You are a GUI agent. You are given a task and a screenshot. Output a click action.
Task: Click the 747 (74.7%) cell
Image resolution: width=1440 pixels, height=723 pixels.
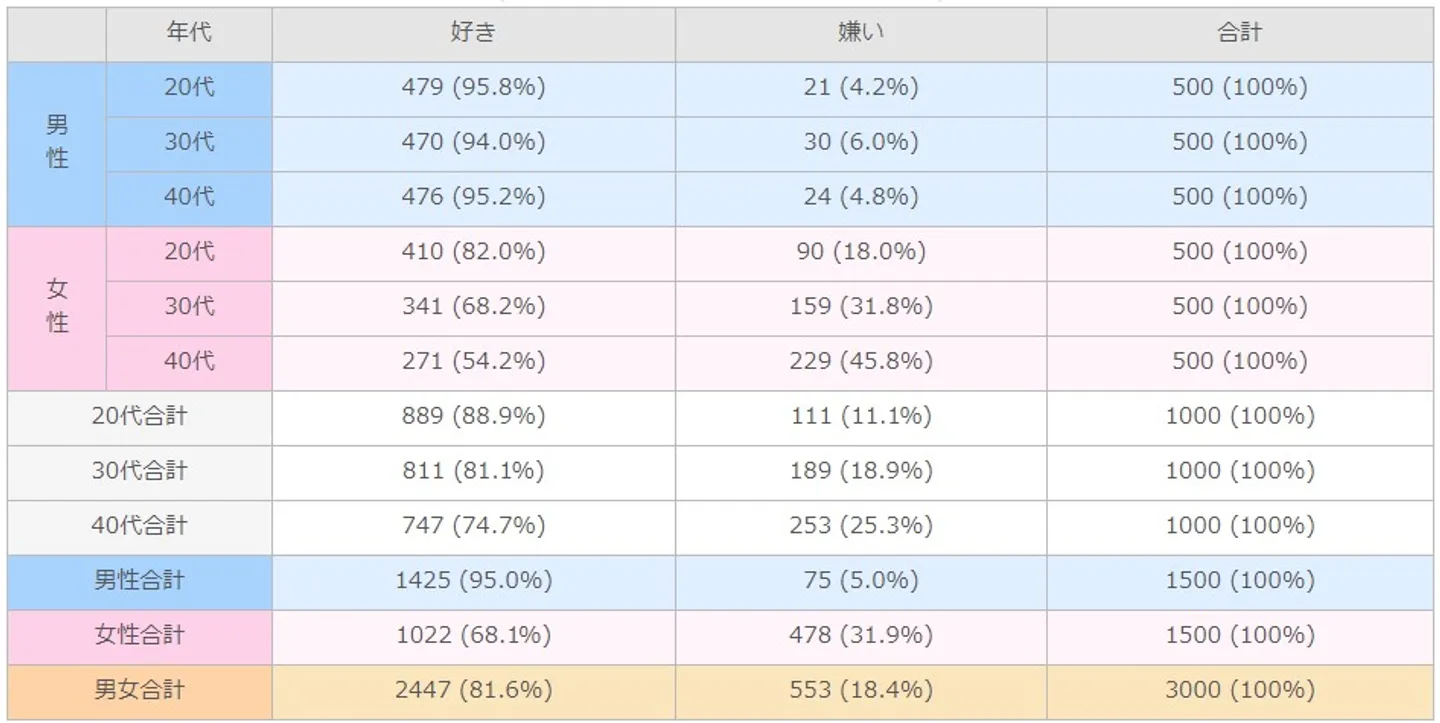click(473, 525)
